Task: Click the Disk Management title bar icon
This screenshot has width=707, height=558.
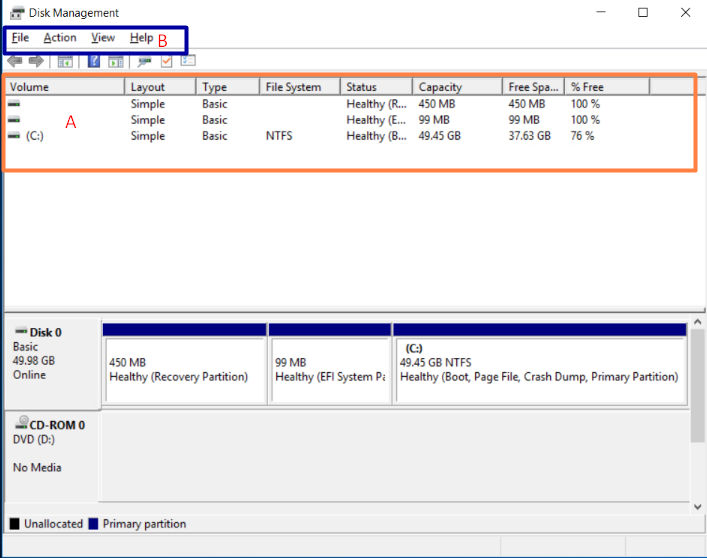Action: coord(17,13)
